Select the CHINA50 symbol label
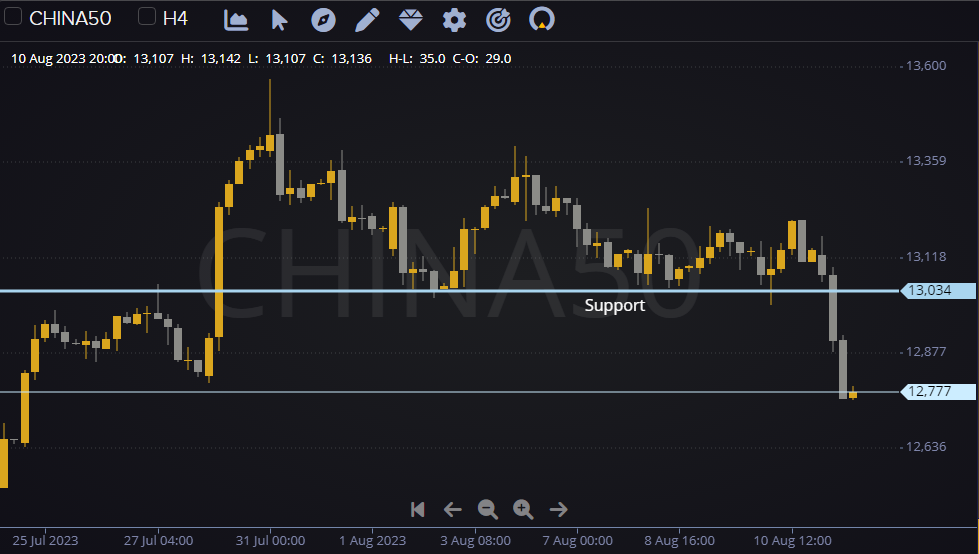 point(71,19)
